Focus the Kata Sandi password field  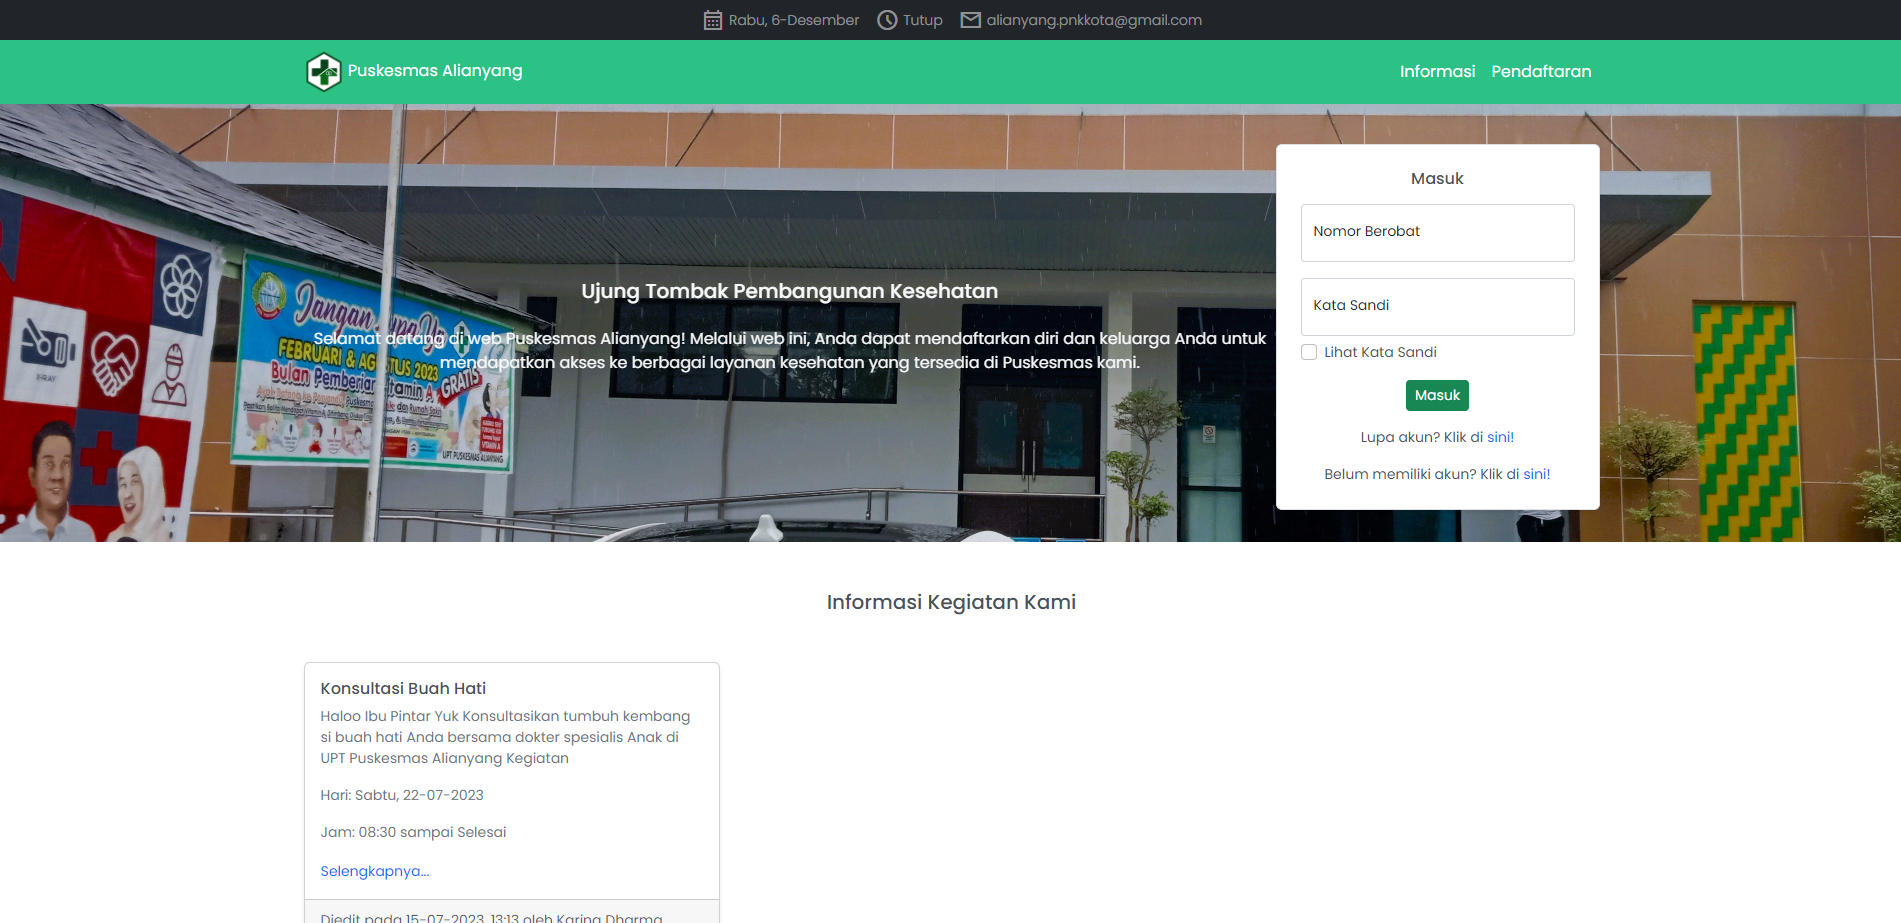pos(1437,306)
